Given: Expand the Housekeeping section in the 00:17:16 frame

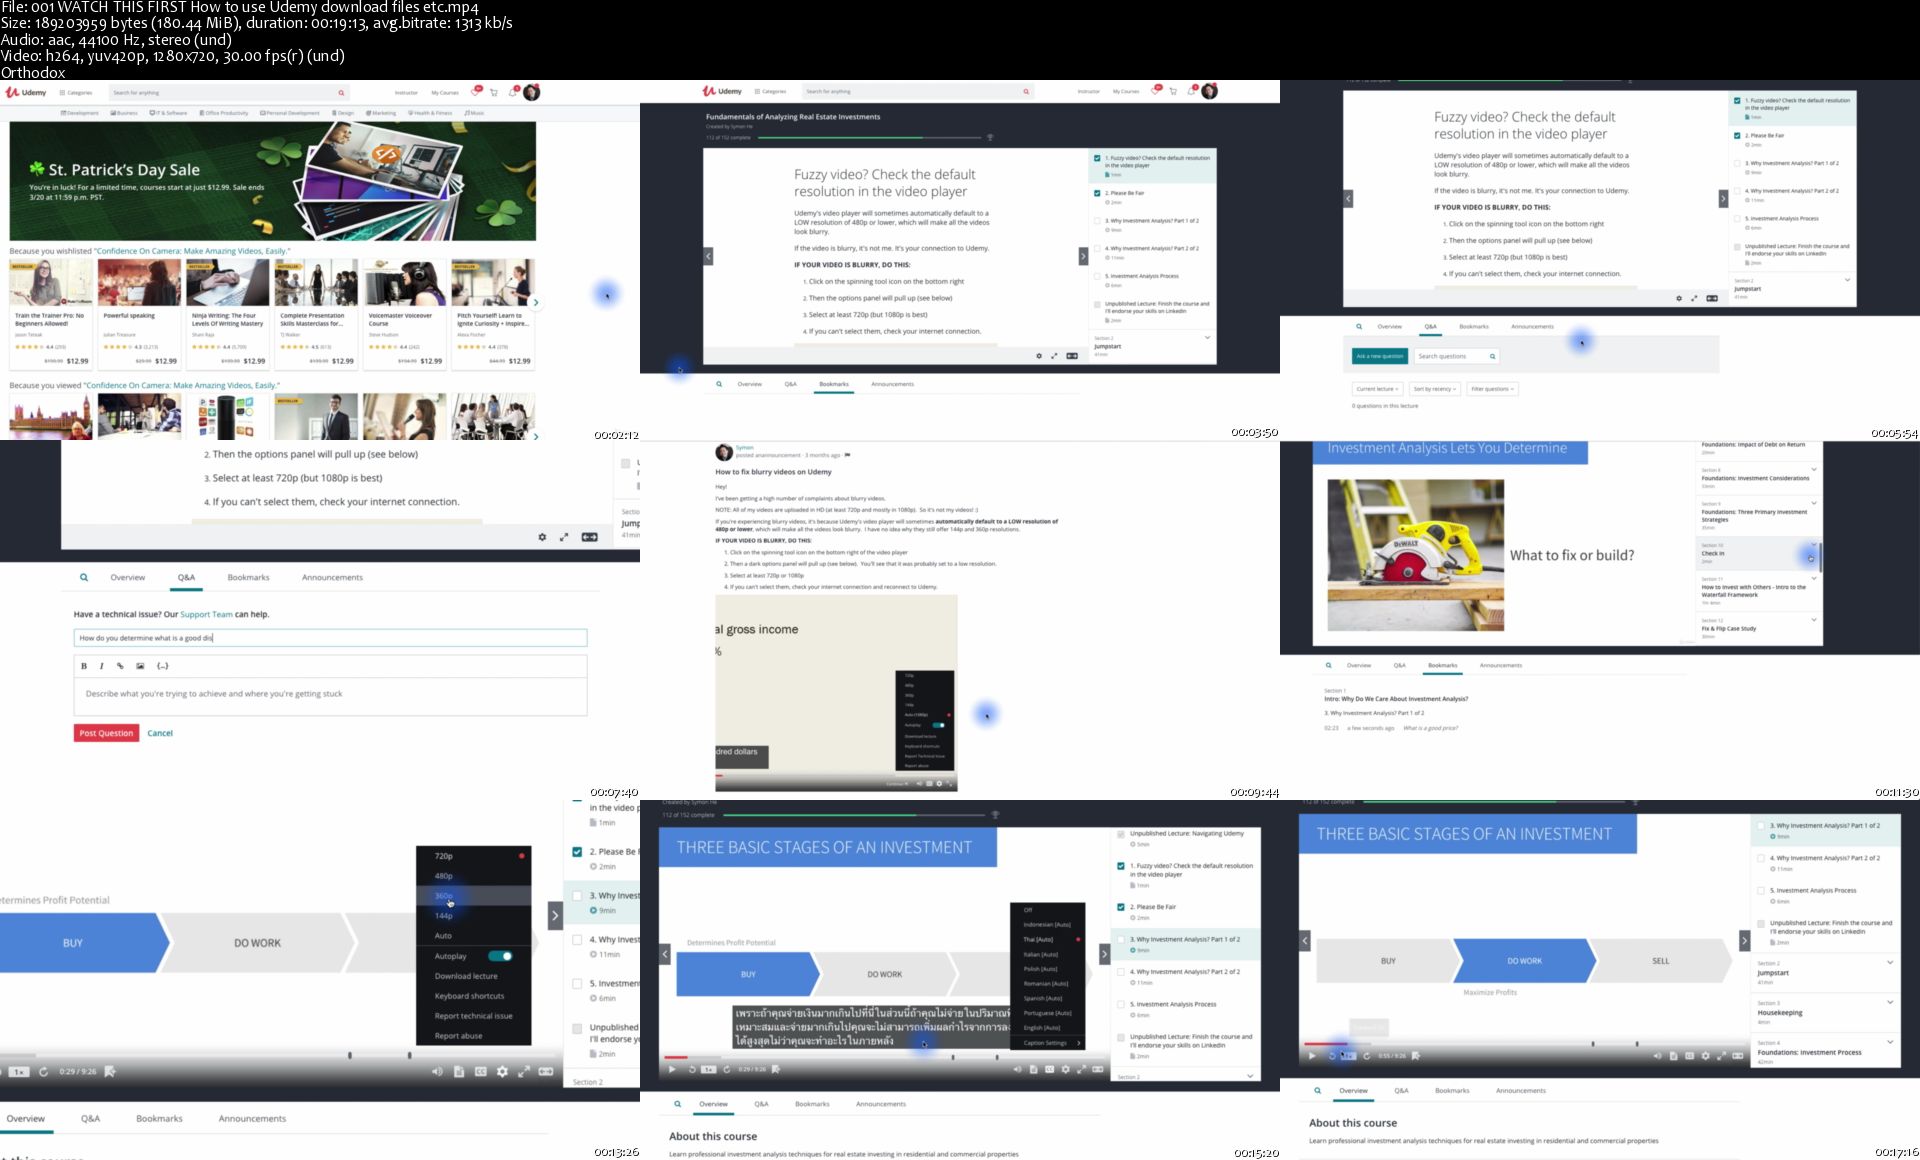Looking at the screenshot, I should [x=1890, y=1002].
